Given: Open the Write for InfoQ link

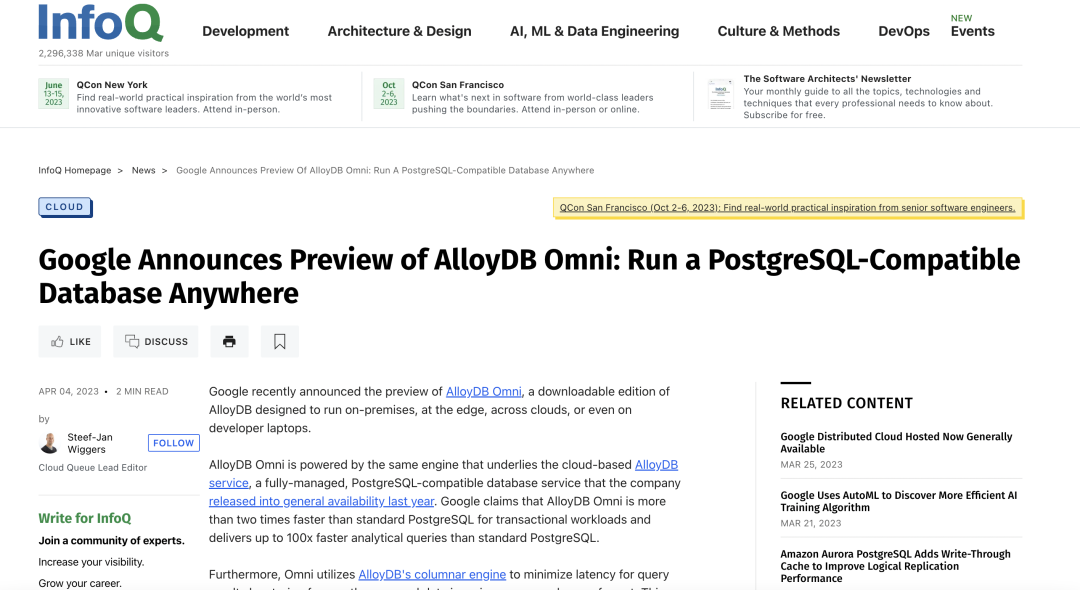Looking at the screenshot, I should tap(85, 518).
